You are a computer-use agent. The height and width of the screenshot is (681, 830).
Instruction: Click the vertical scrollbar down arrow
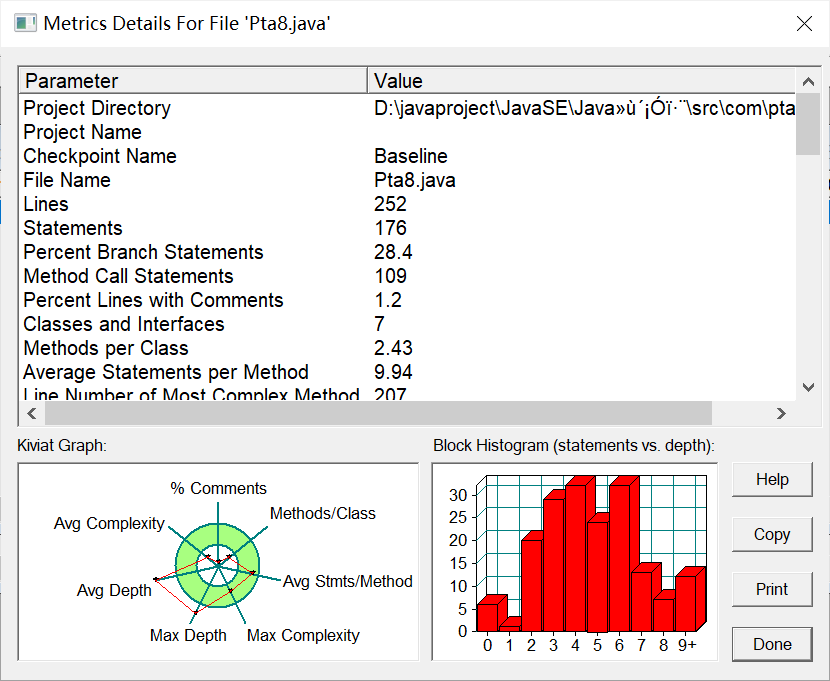tap(808, 387)
